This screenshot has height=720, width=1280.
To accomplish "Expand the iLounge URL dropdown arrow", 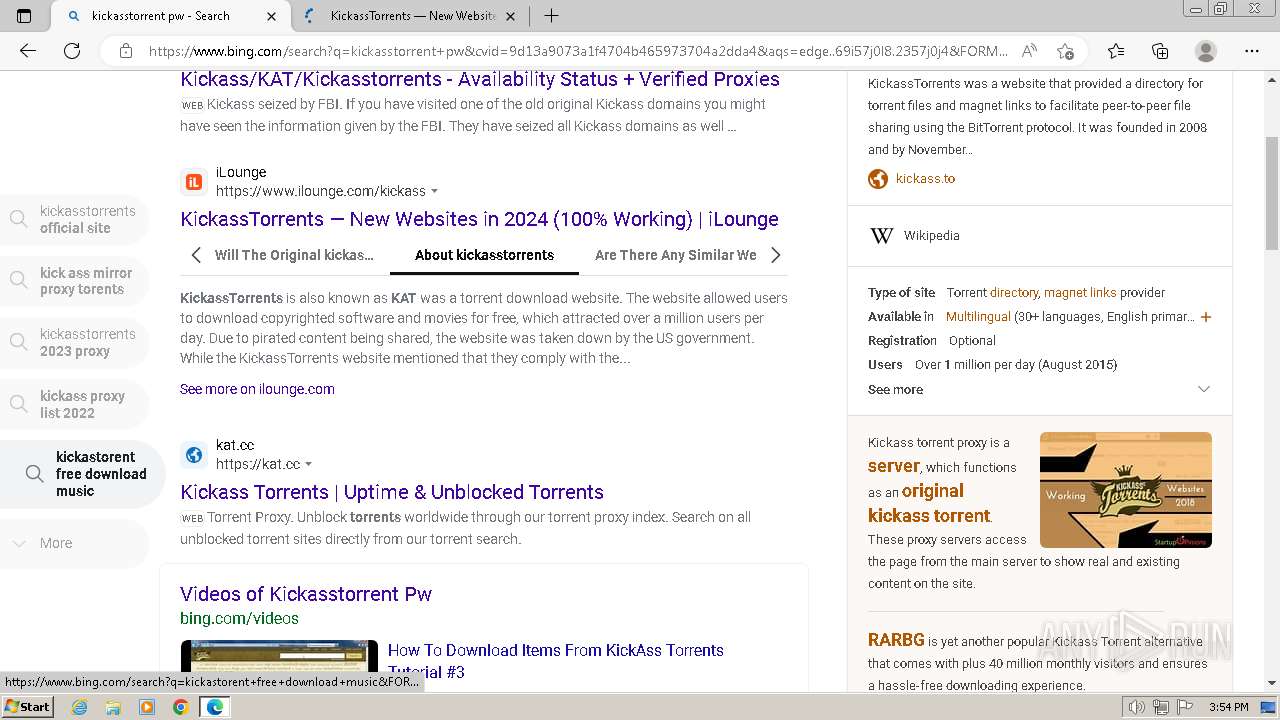I will coord(434,191).
